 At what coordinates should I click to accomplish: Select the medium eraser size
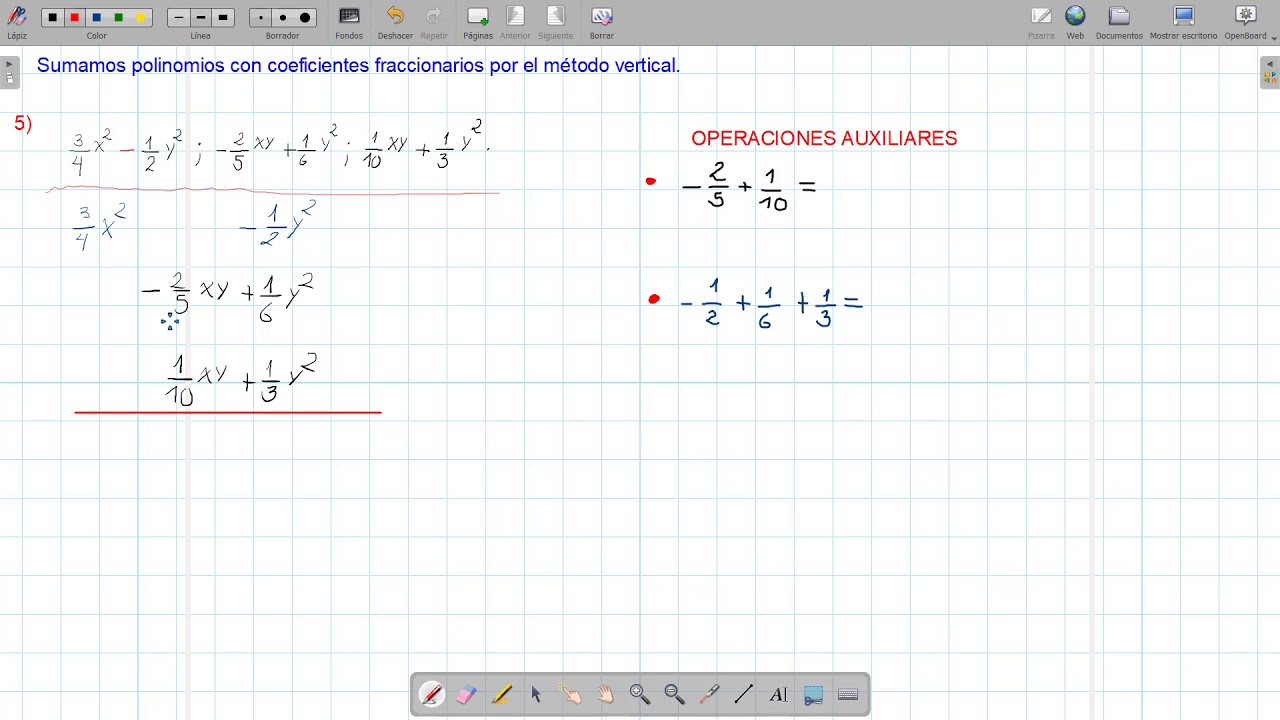click(283, 18)
